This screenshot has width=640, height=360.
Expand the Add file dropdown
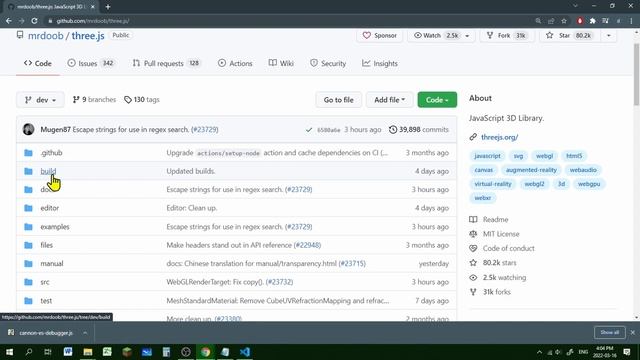point(389,100)
